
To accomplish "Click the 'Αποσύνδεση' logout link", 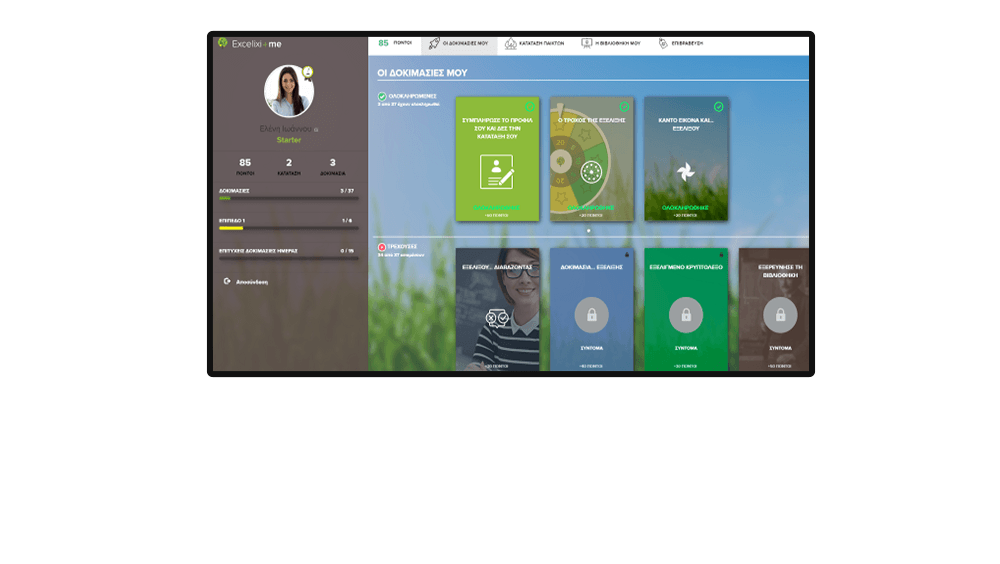I will click(253, 282).
